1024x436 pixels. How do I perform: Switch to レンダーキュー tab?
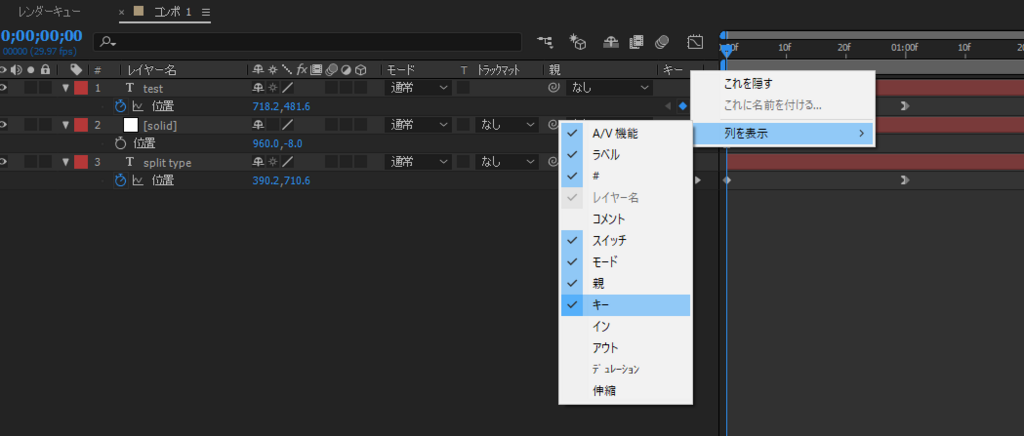(50, 12)
